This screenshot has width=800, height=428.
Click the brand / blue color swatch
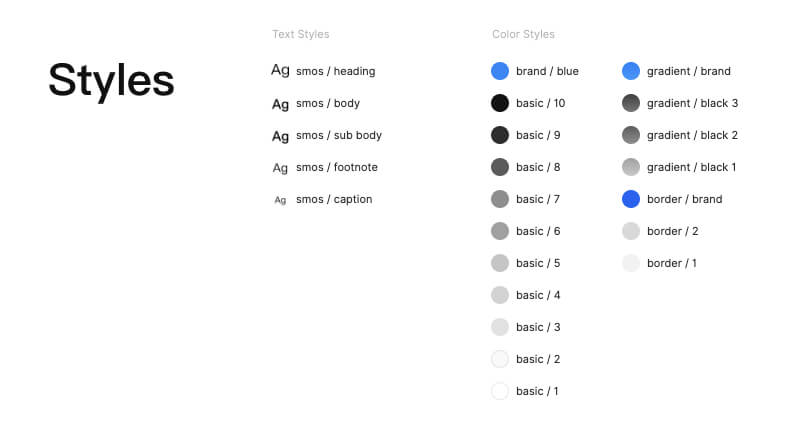pos(501,71)
